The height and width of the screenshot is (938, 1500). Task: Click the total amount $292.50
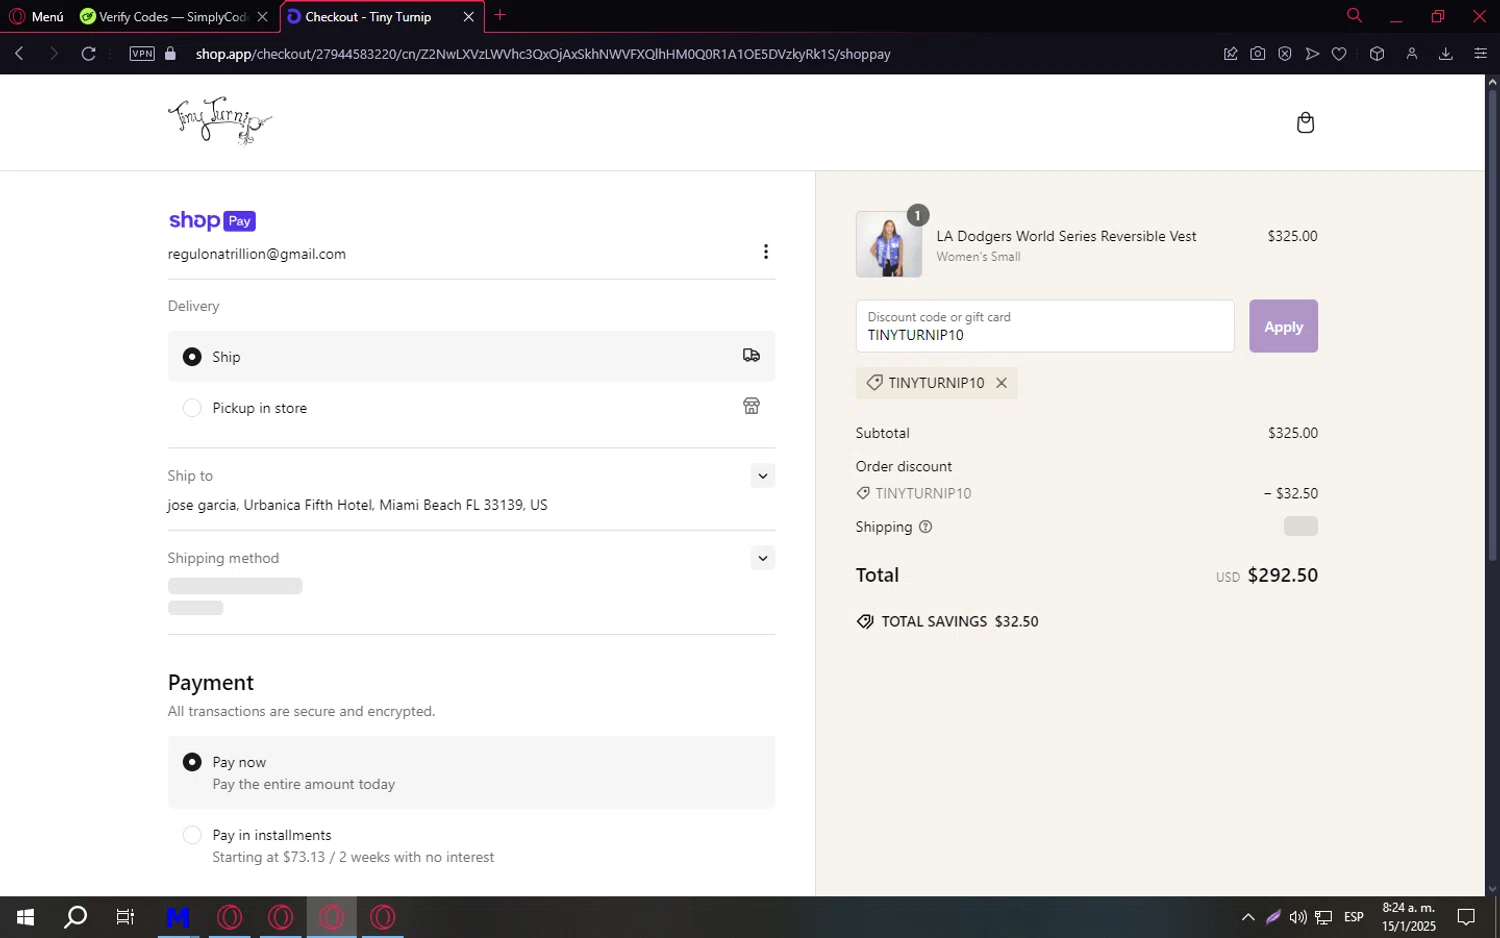point(1282,575)
